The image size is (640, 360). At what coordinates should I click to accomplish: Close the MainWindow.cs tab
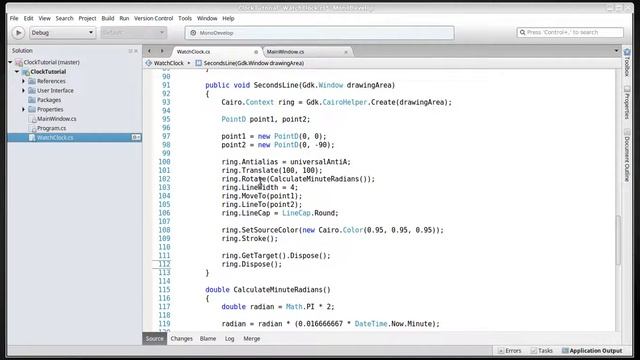(x=346, y=52)
